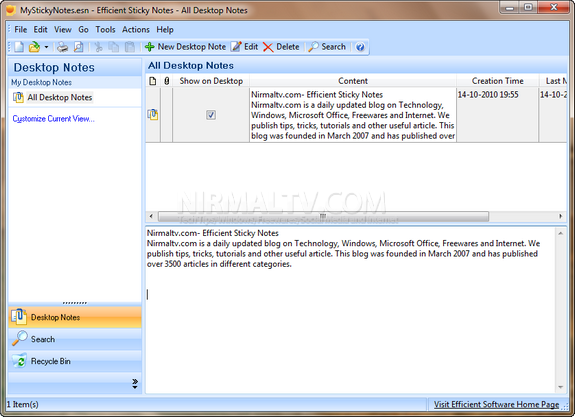The width and height of the screenshot is (575, 417).
Task: Click the note type column header icon
Action: [x=153, y=81]
